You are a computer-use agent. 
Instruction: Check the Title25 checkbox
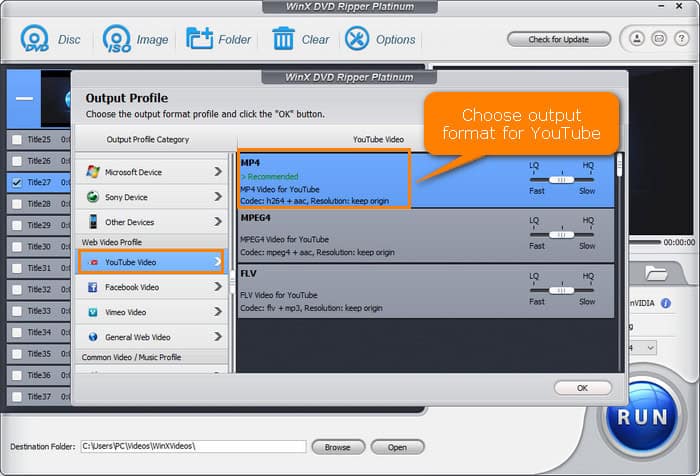click(17, 140)
